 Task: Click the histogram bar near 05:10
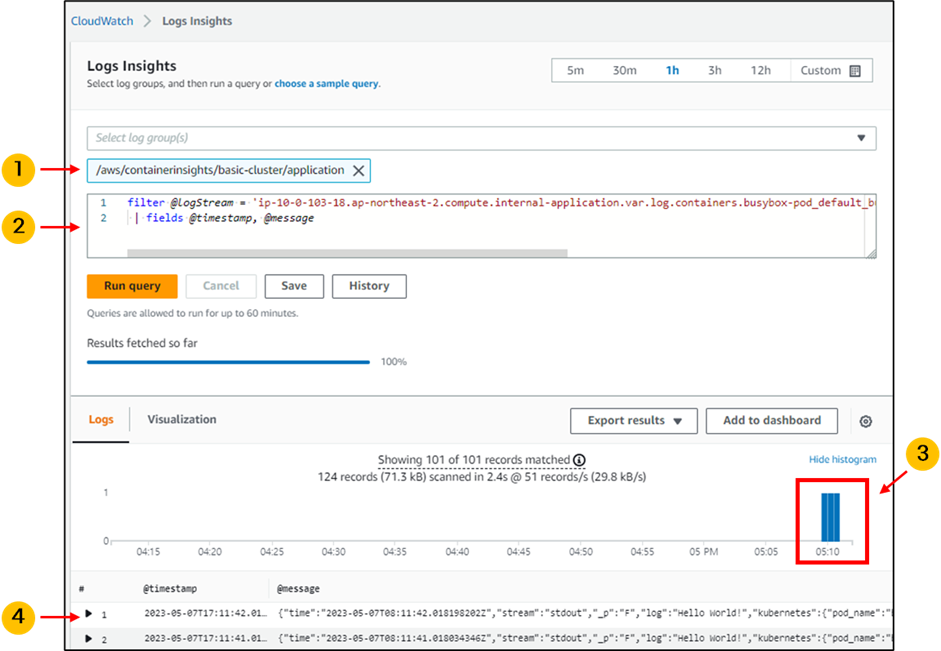pyautogui.click(x=831, y=517)
